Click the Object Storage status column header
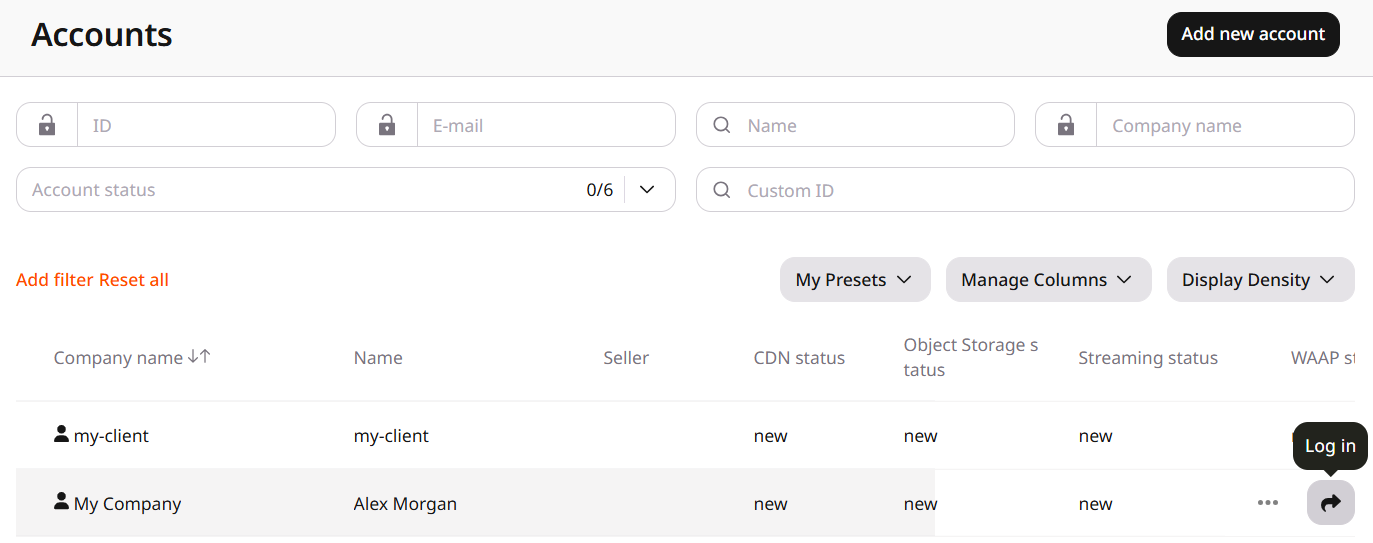This screenshot has height=543, width=1373. coord(971,357)
